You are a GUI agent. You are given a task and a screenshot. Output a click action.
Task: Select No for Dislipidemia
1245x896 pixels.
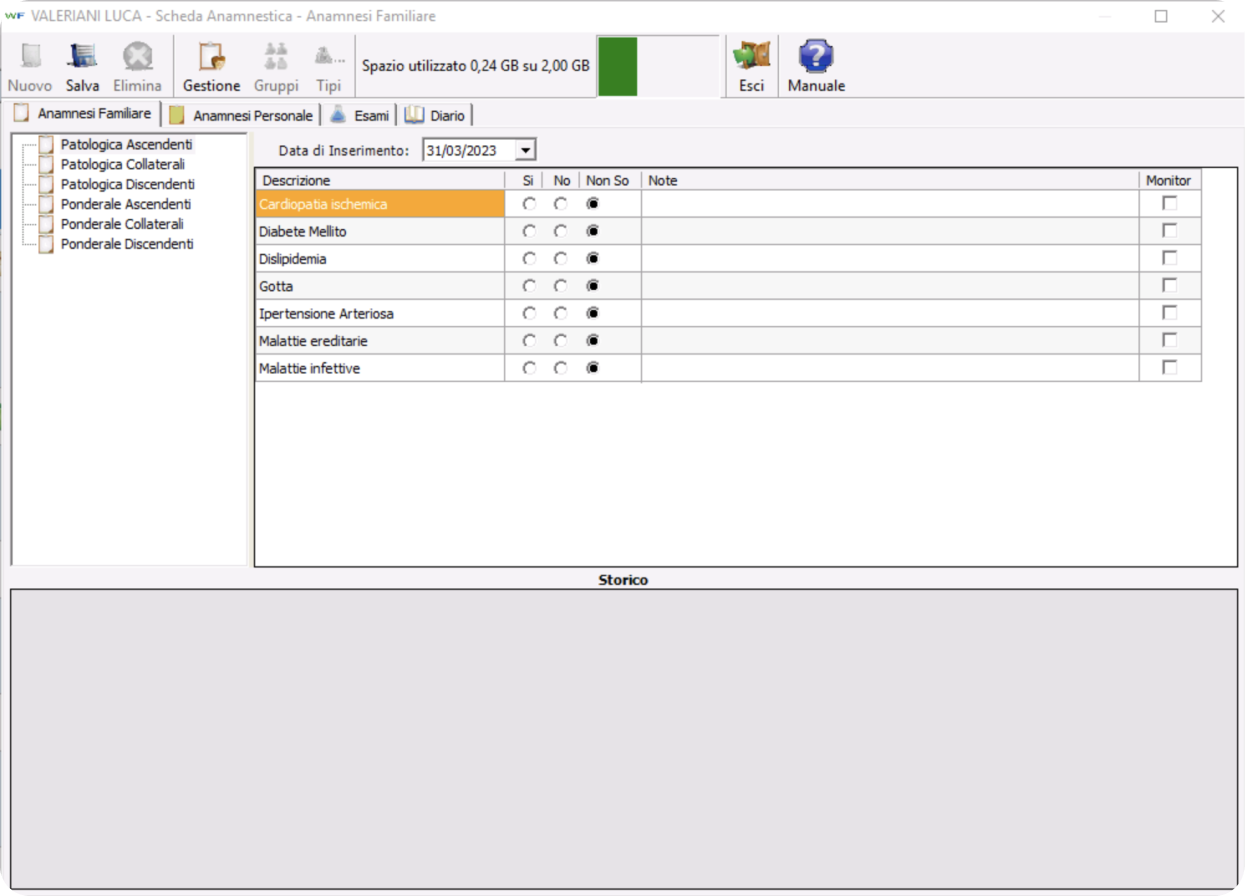[561, 259]
